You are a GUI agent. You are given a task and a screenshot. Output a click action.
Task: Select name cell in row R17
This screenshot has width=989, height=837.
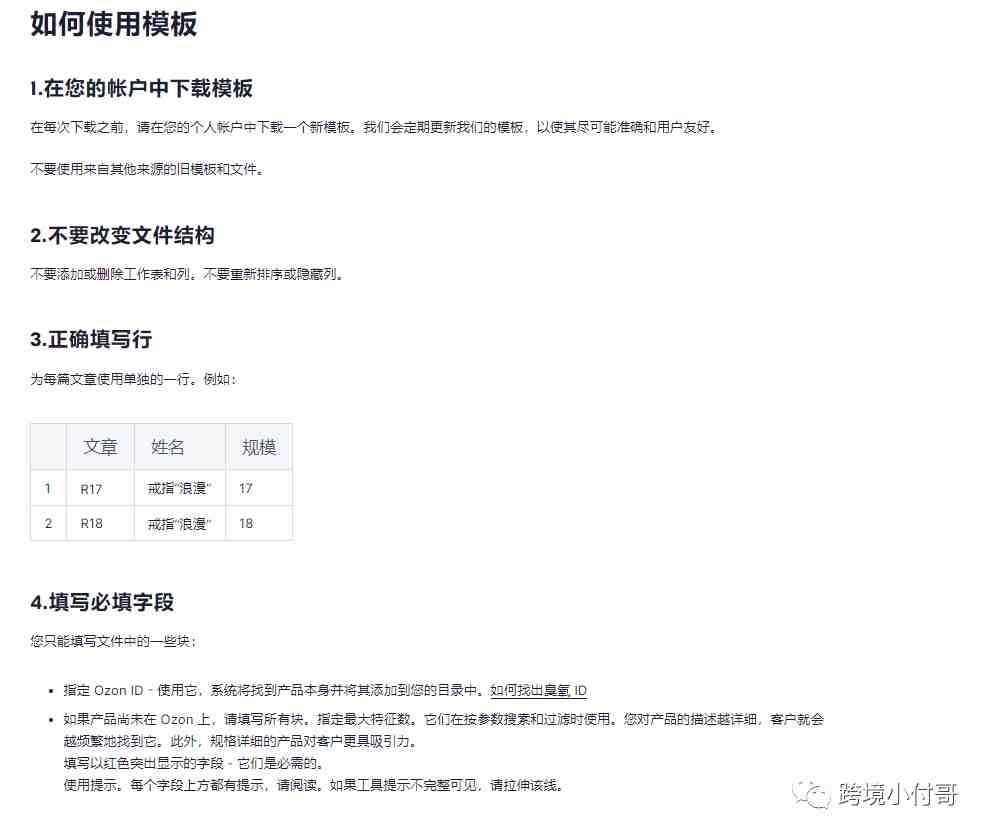180,488
